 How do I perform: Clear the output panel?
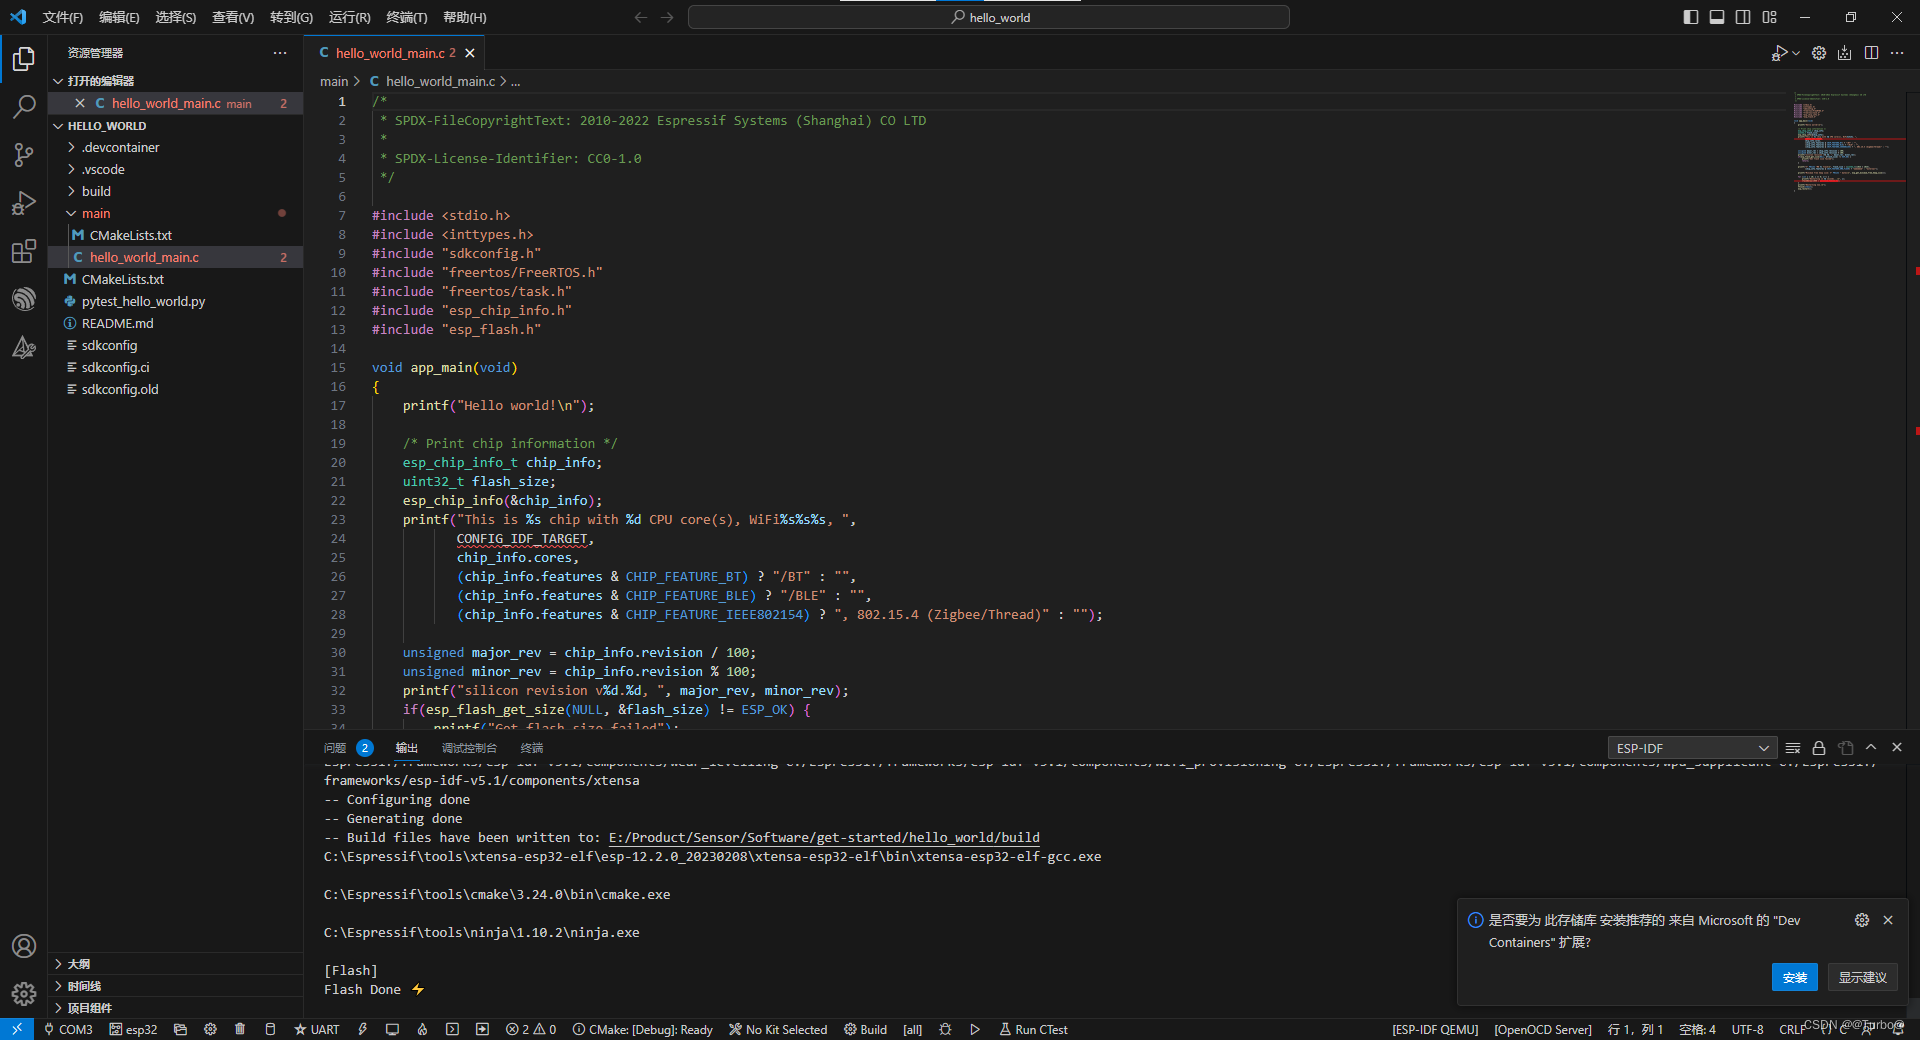point(1793,748)
